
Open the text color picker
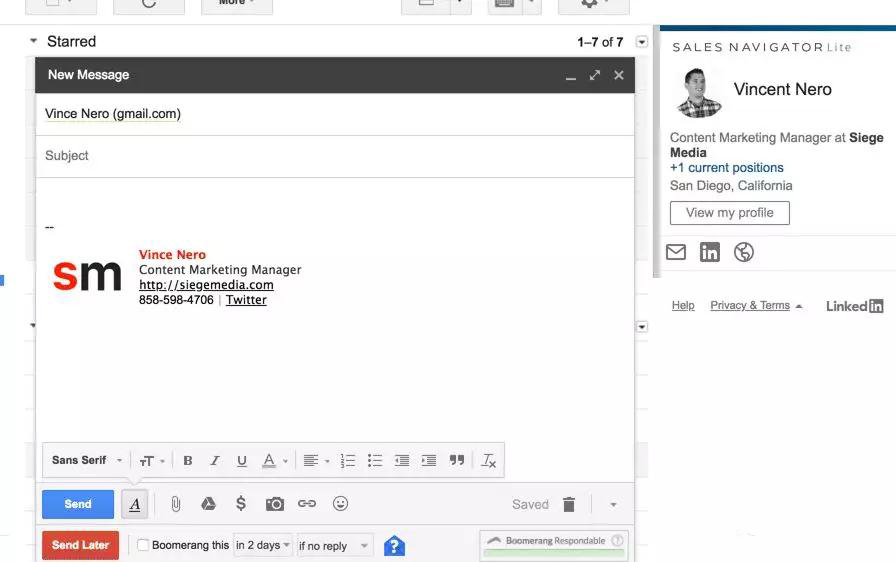pyautogui.click(x=274, y=461)
